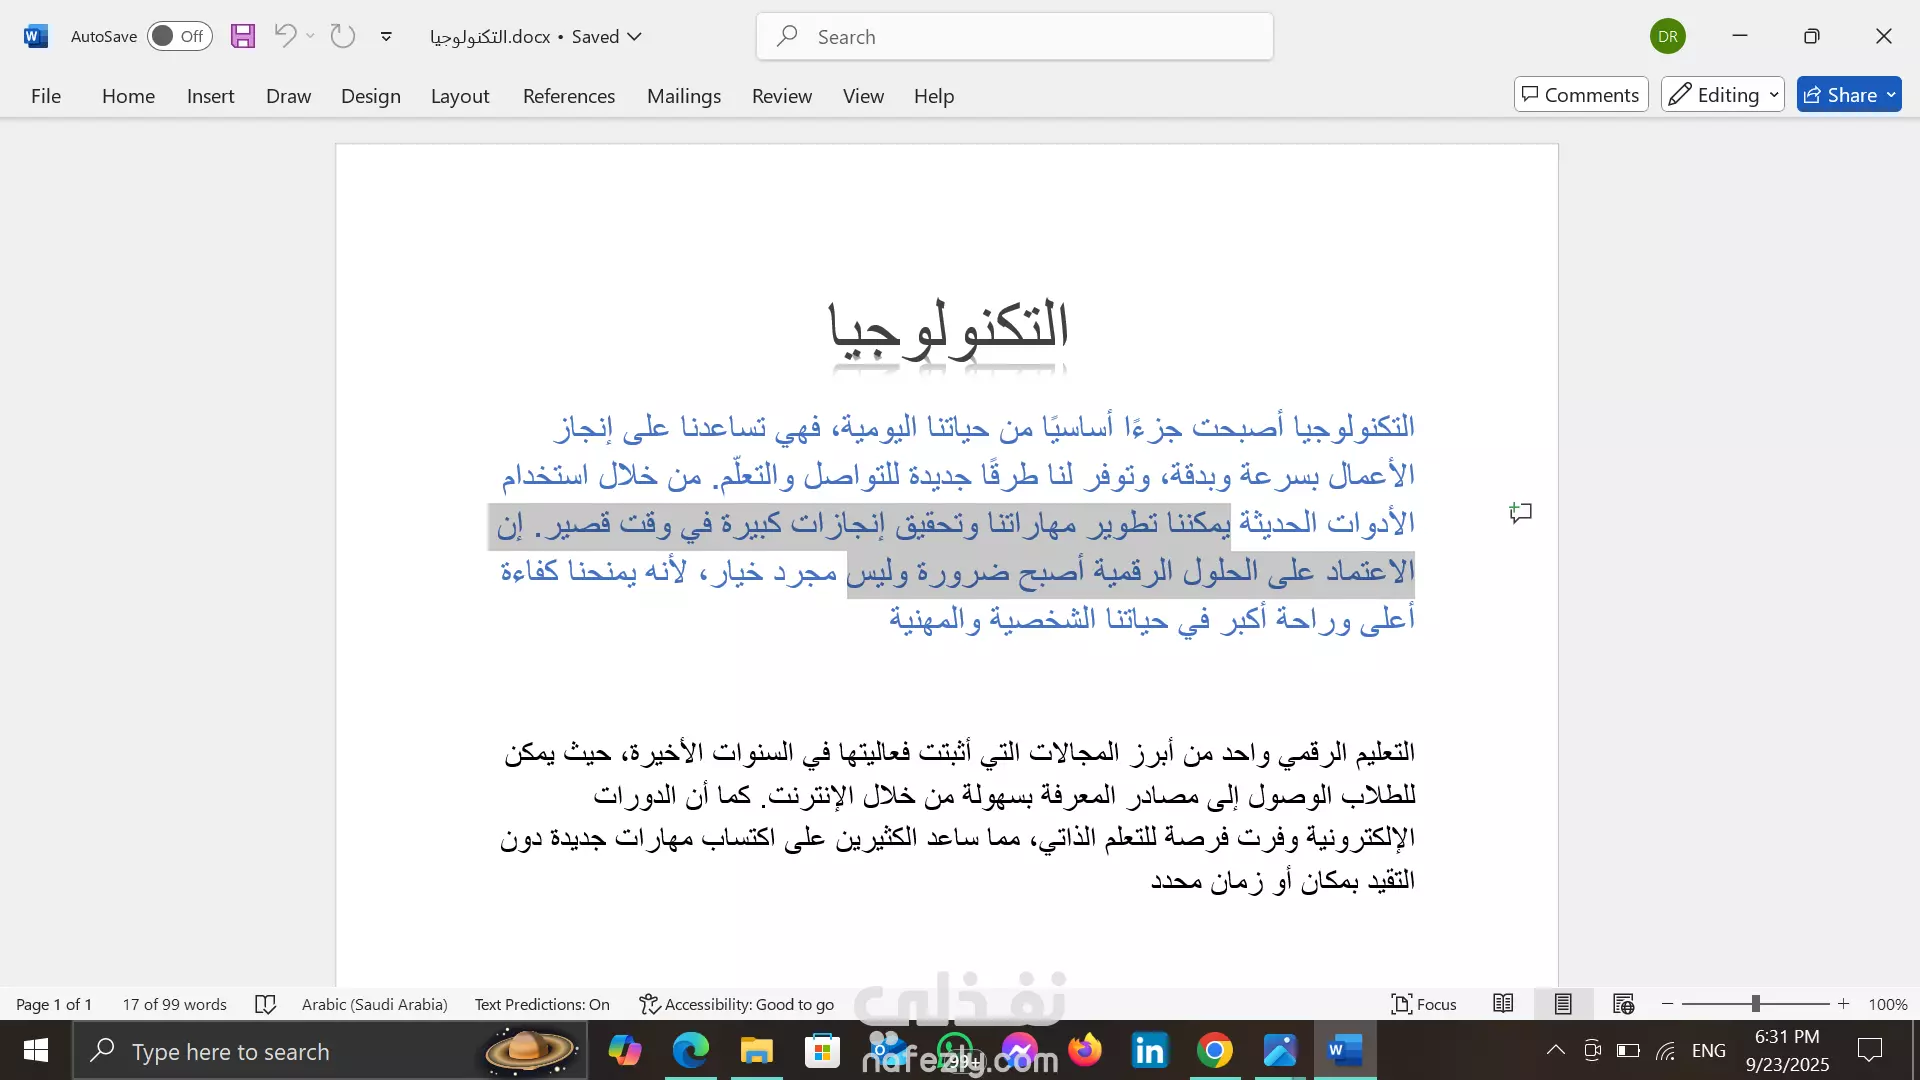Open the References tab
The height and width of the screenshot is (1080, 1920).
569,96
